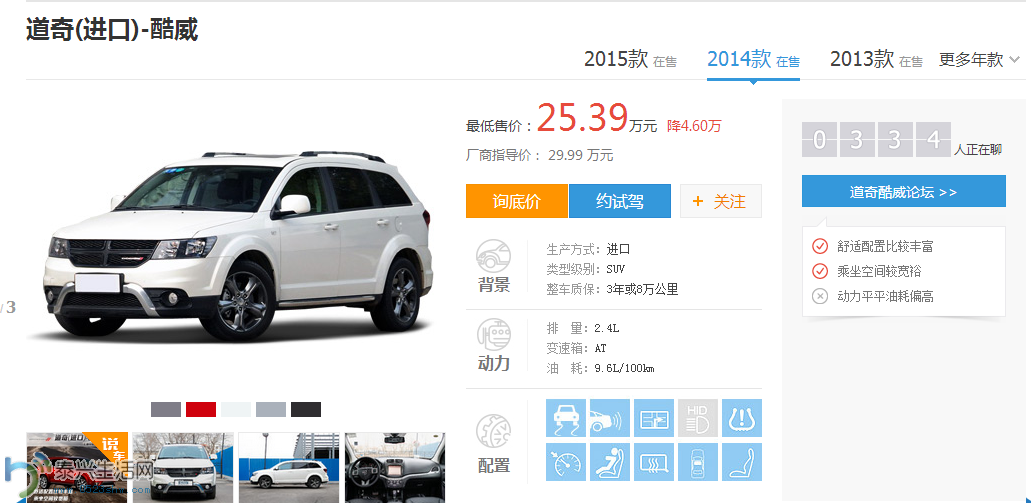The width and height of the screenshot is (1031, 503).
Task: Open the 道奇酷威论坛 forum link
Action: tap(903, 192)
